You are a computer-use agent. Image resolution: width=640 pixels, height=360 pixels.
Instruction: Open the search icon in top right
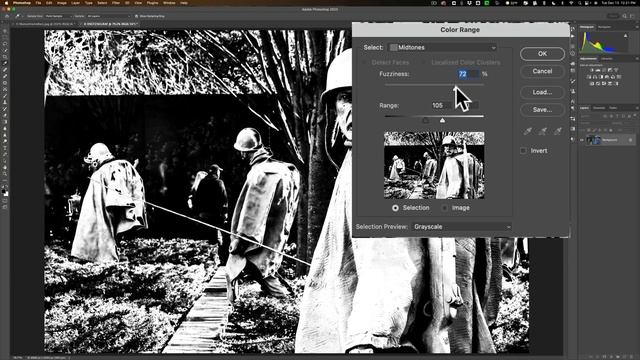624,16
